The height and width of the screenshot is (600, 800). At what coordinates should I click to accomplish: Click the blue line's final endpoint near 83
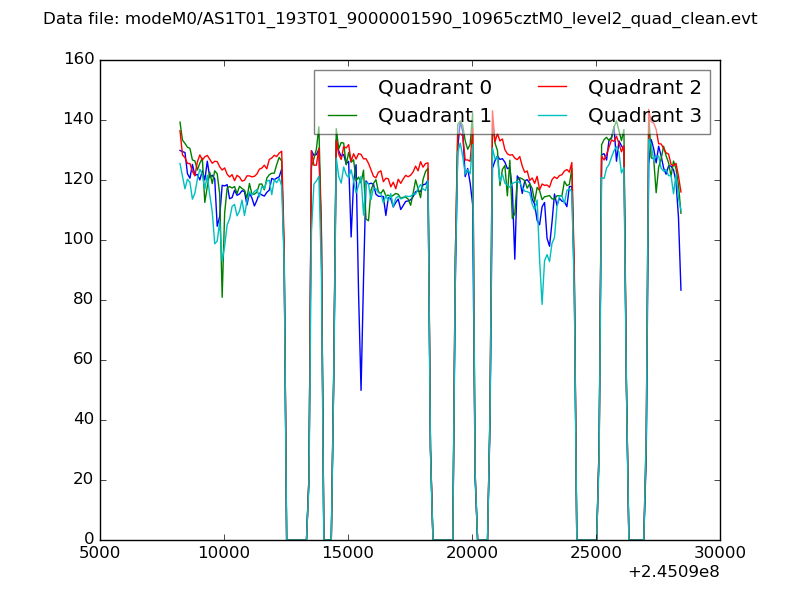[x=681, y=290]
